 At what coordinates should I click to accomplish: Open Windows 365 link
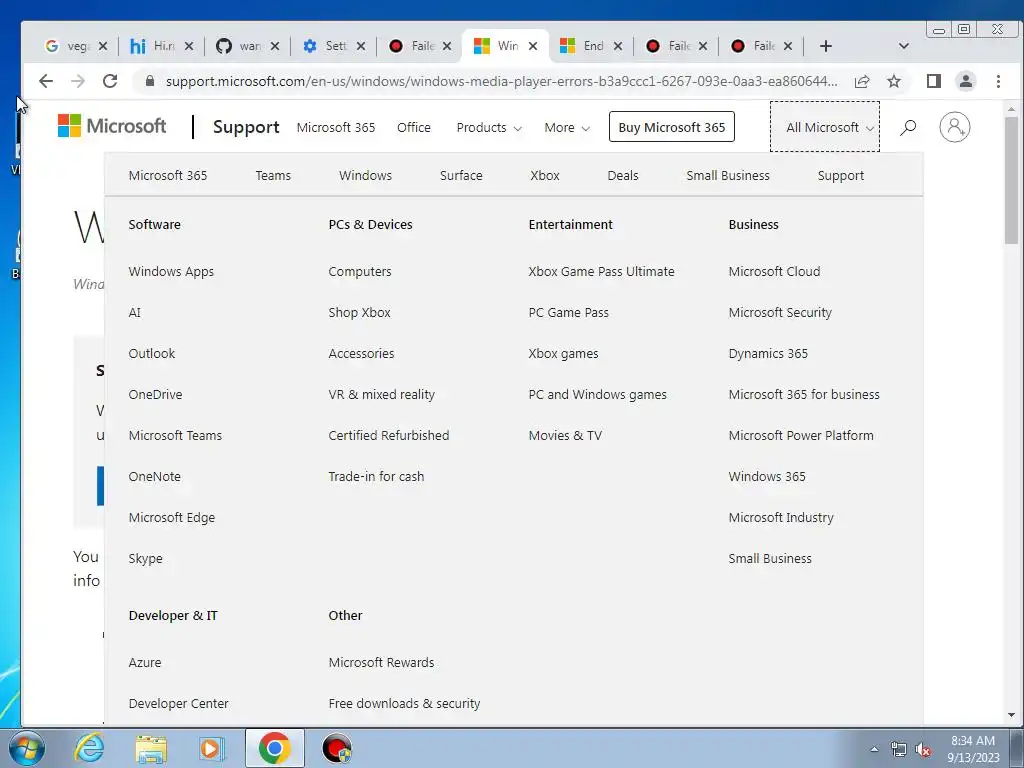pos(767,477)
